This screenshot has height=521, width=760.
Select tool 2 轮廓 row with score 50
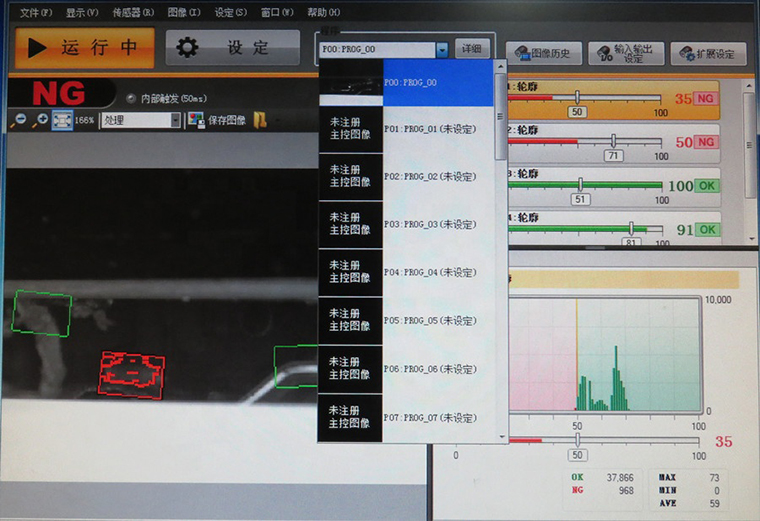point(613,144)
